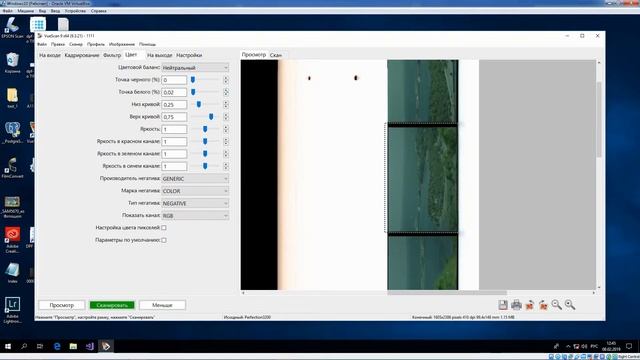Image resolution: width=640 pixels, height=360 pixels.
Task: Open the test_1 folder on desktop
Action: pyautogui.click(x=12, y=98)
